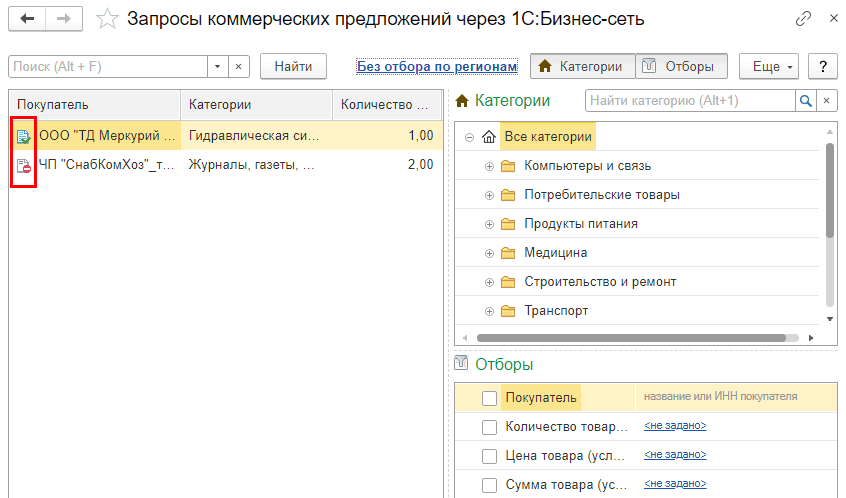Toggle the Категории panel button
This screenshot has height=498, width=846.
coord(582,67)
